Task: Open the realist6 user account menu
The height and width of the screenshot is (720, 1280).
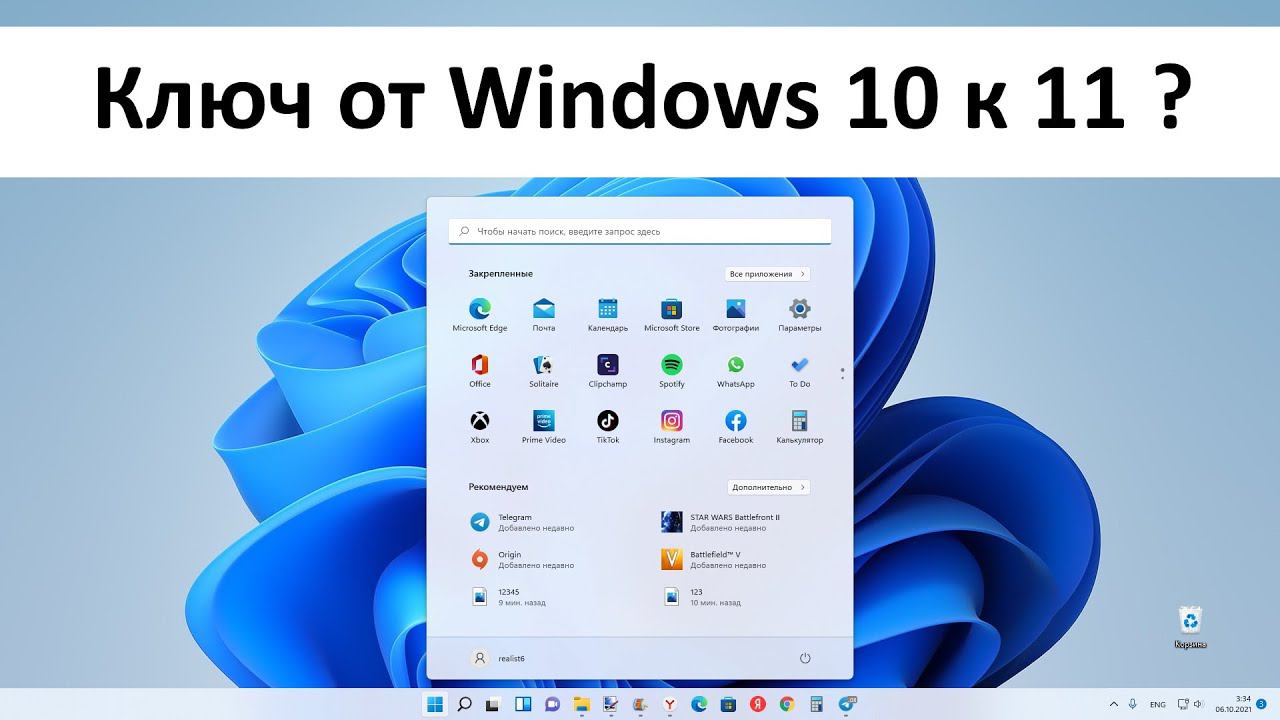Action: (x=498, y=658)
